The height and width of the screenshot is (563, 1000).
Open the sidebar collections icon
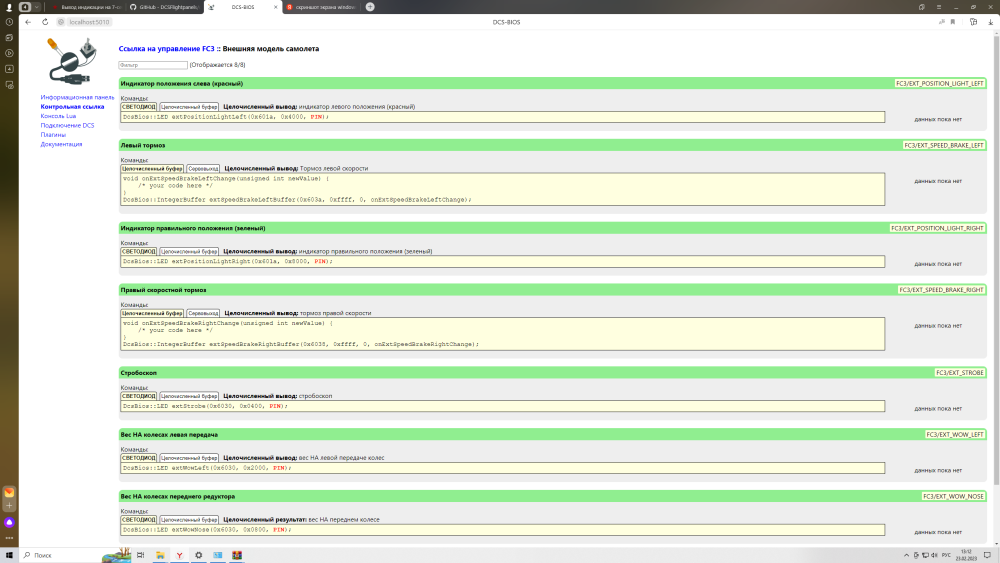9,38
